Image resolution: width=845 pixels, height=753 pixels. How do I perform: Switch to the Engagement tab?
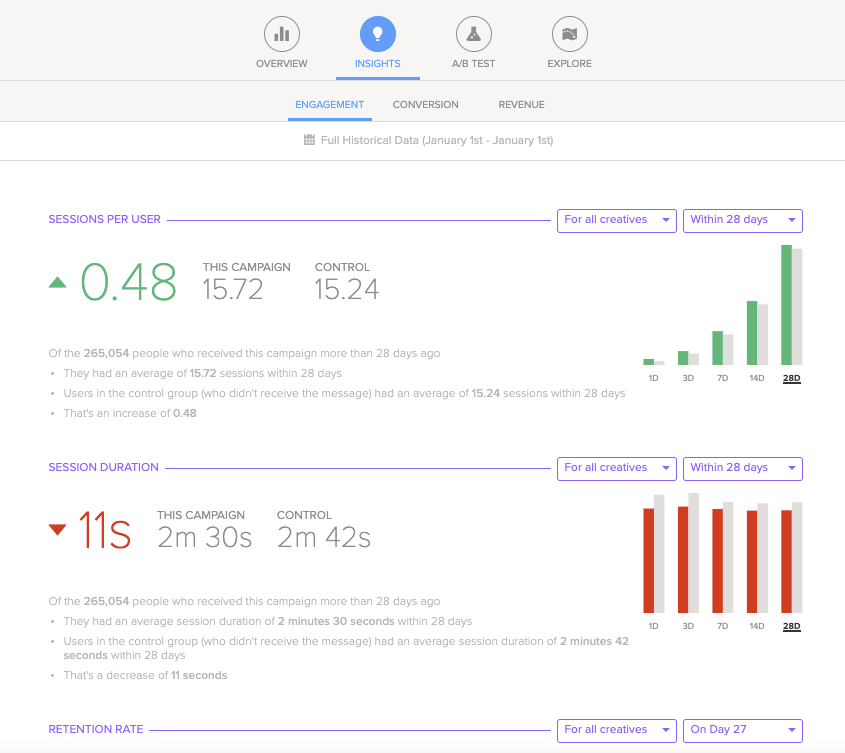pos(329,105)
